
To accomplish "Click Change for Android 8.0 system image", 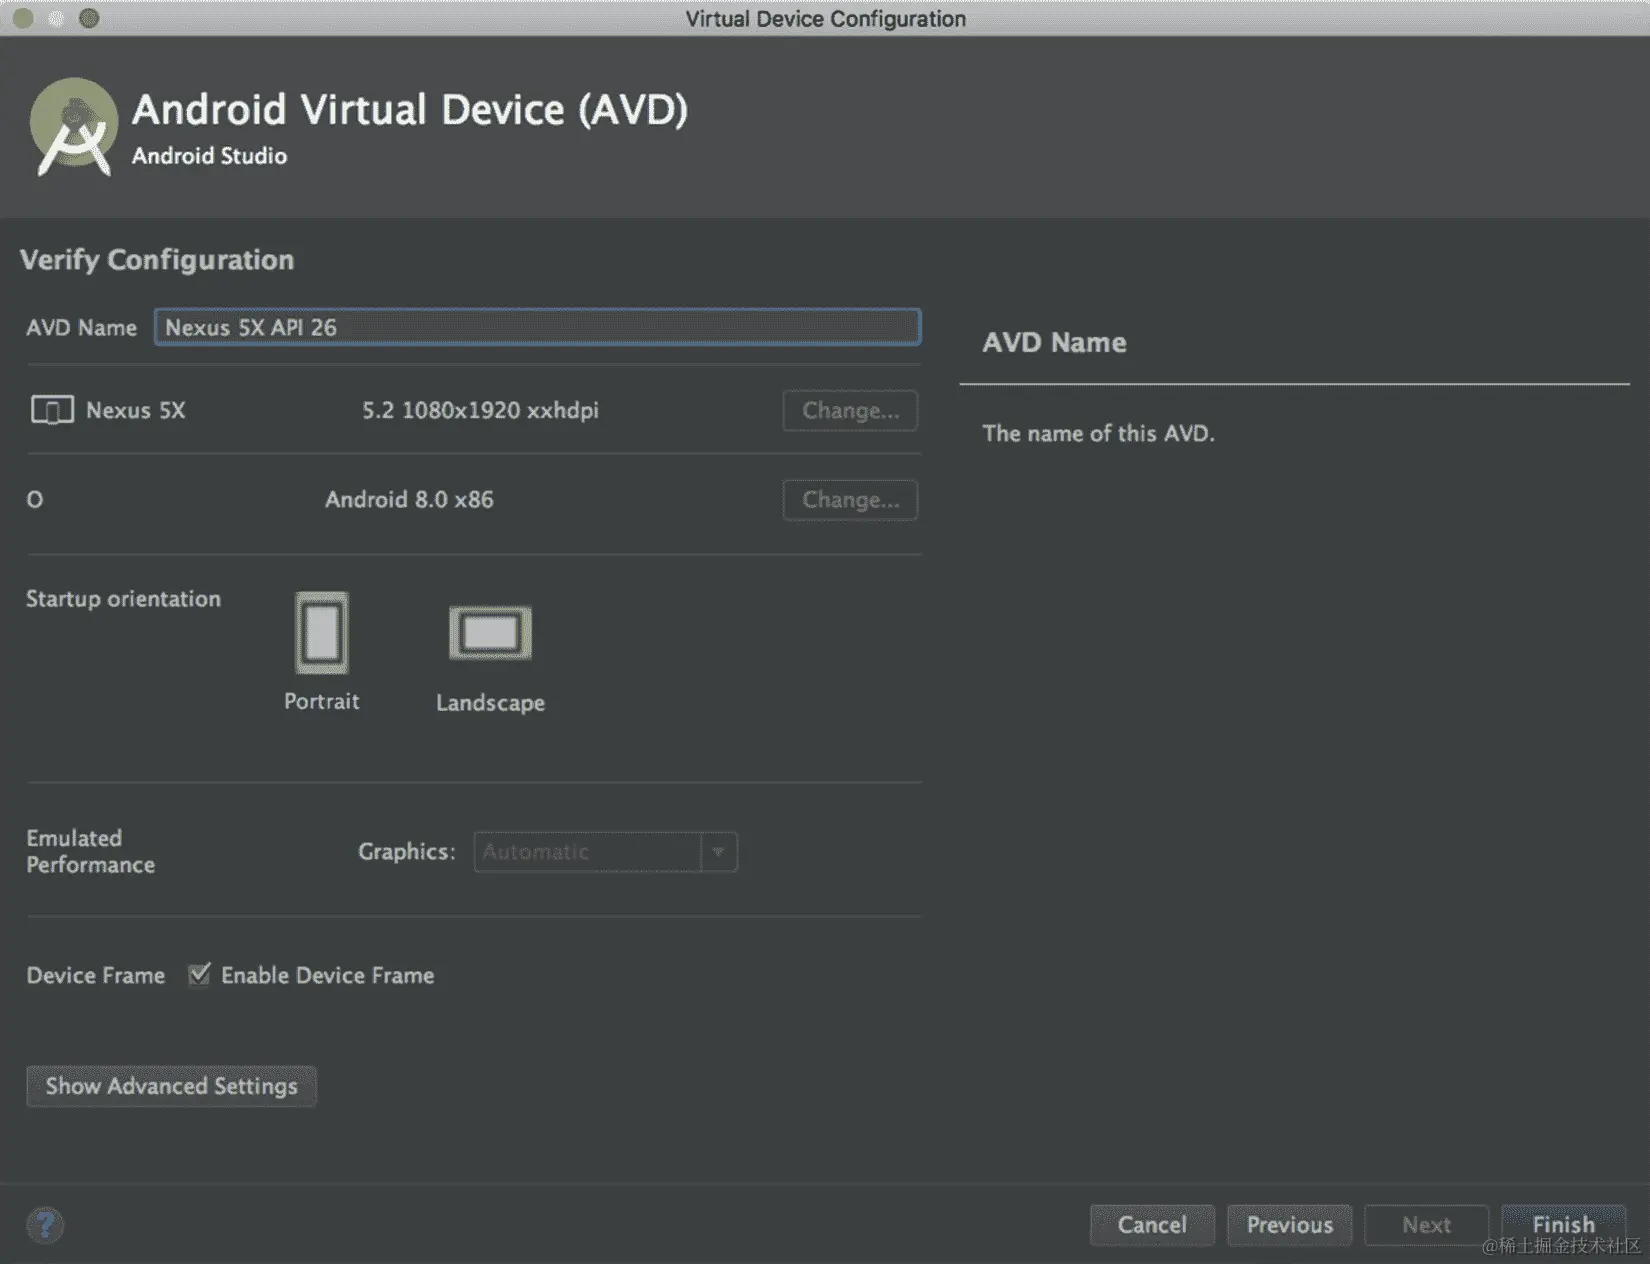I will click(850, 500).
